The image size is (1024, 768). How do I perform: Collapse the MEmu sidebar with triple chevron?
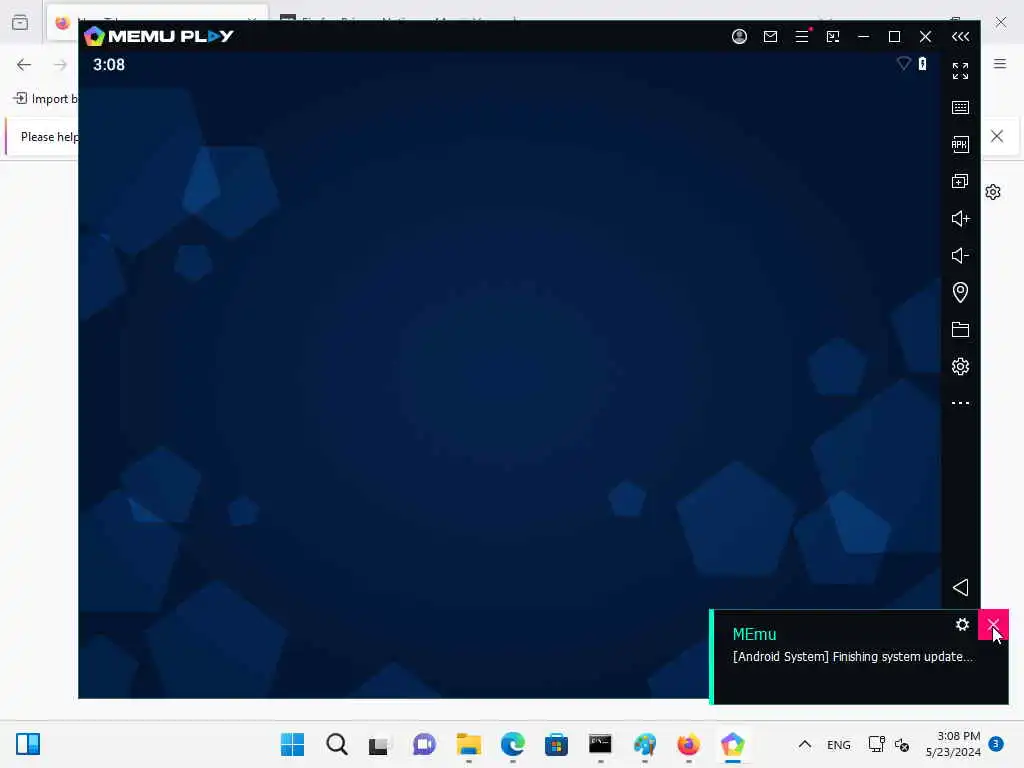point(960,37)
